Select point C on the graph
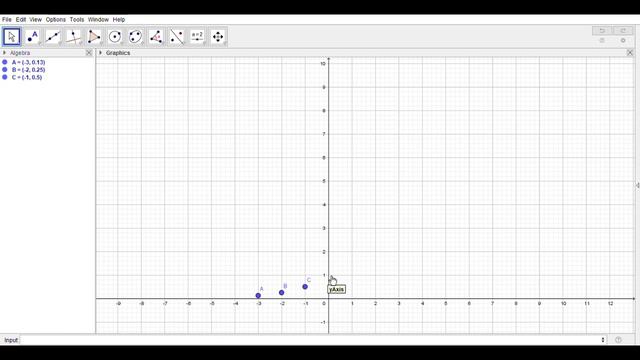Viewport: 640px width, 360px height. pyautogui.click(x=305, y=287)
